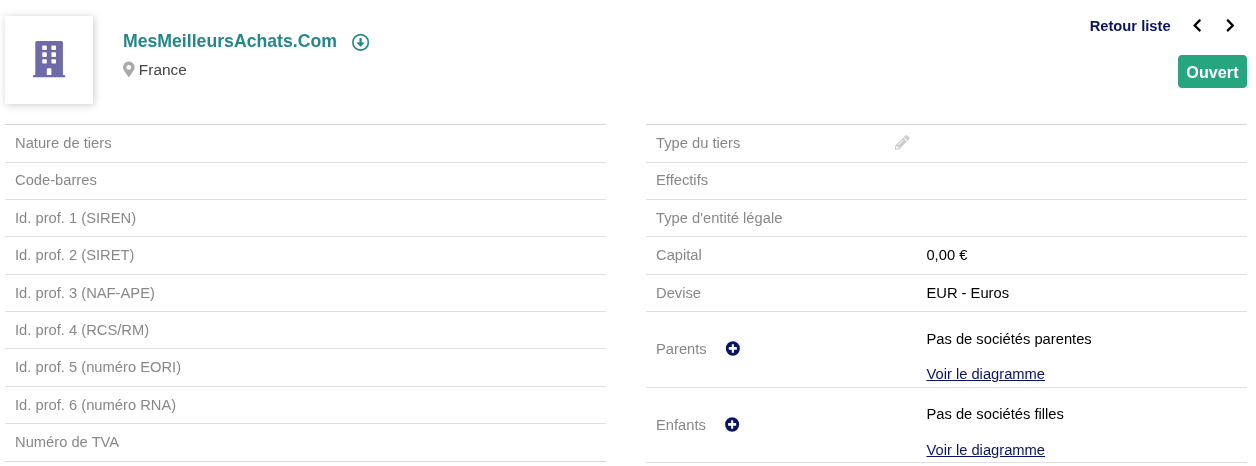Add a parent company with plus icon
This screenshot has height=466, width=1256.
click(x=733, y=349)
